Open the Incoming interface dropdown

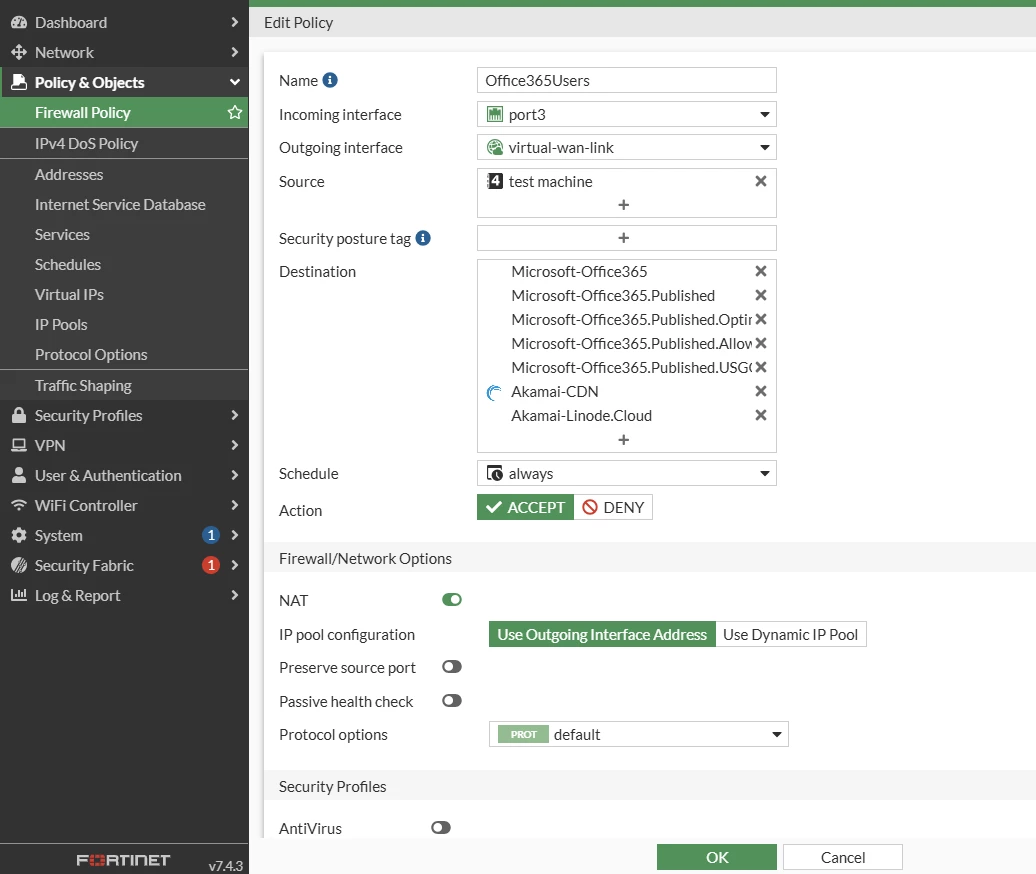click(626, 114)
